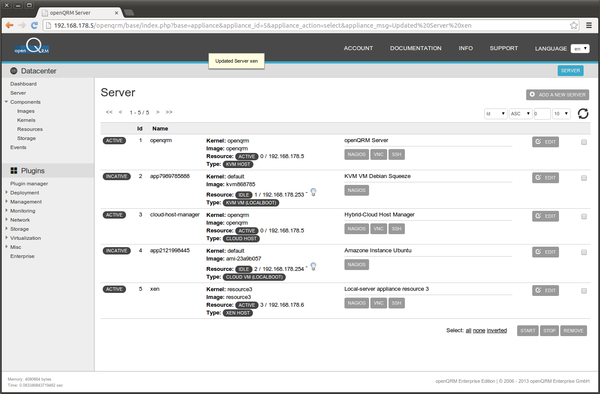Close the openQRM Server browser tab
This screenshot has height=394, width=600.
coord(117,13)
